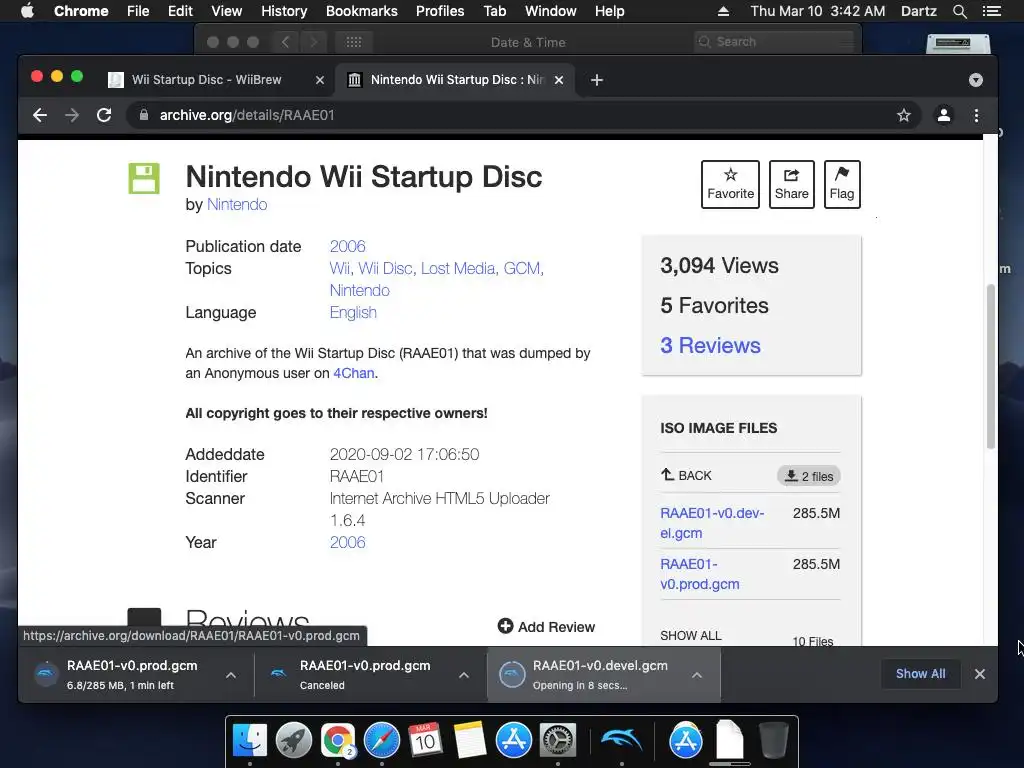Download all with the 2 files button

[808, 476]
